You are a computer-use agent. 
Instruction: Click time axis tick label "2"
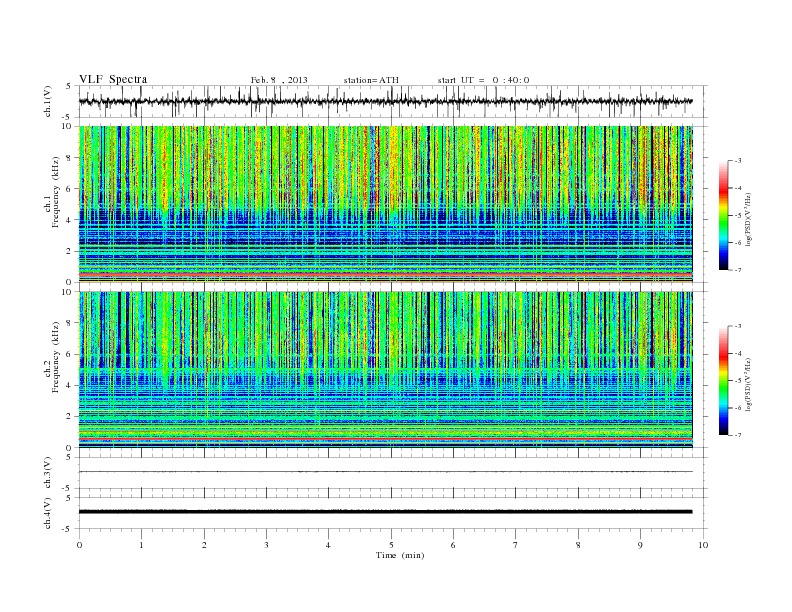tap(204, 545)
